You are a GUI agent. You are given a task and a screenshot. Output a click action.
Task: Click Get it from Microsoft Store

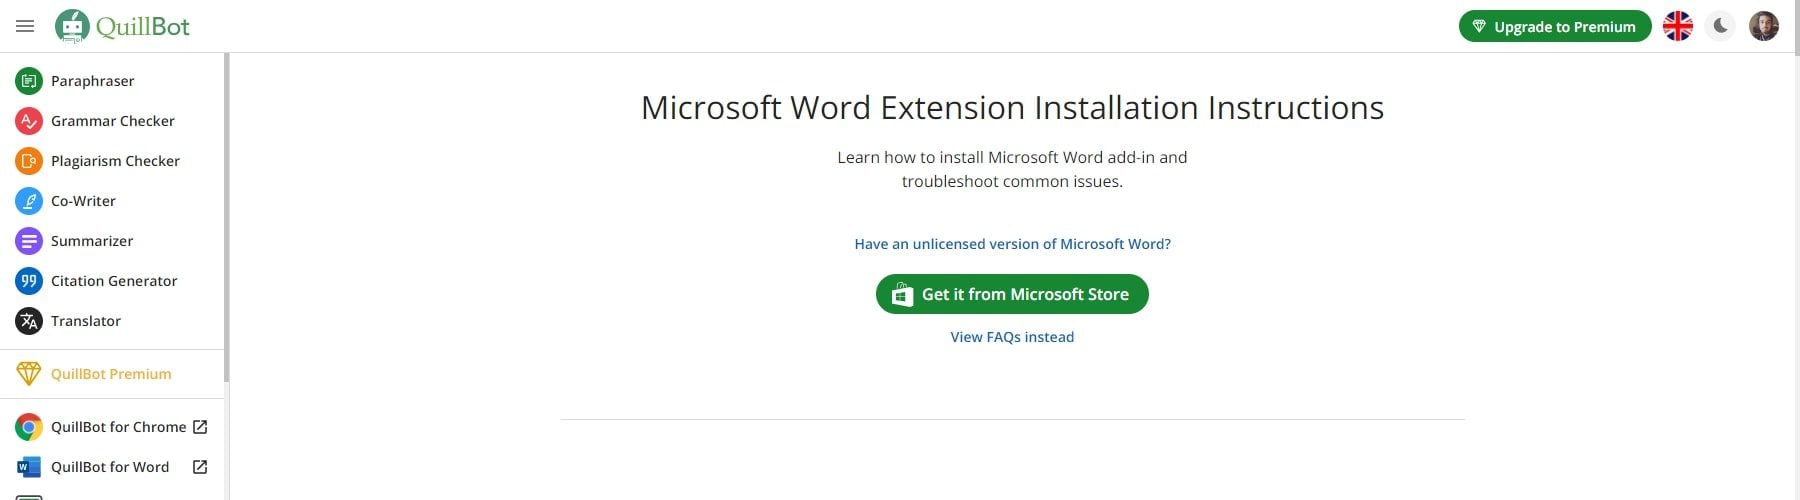(1012, 294)
